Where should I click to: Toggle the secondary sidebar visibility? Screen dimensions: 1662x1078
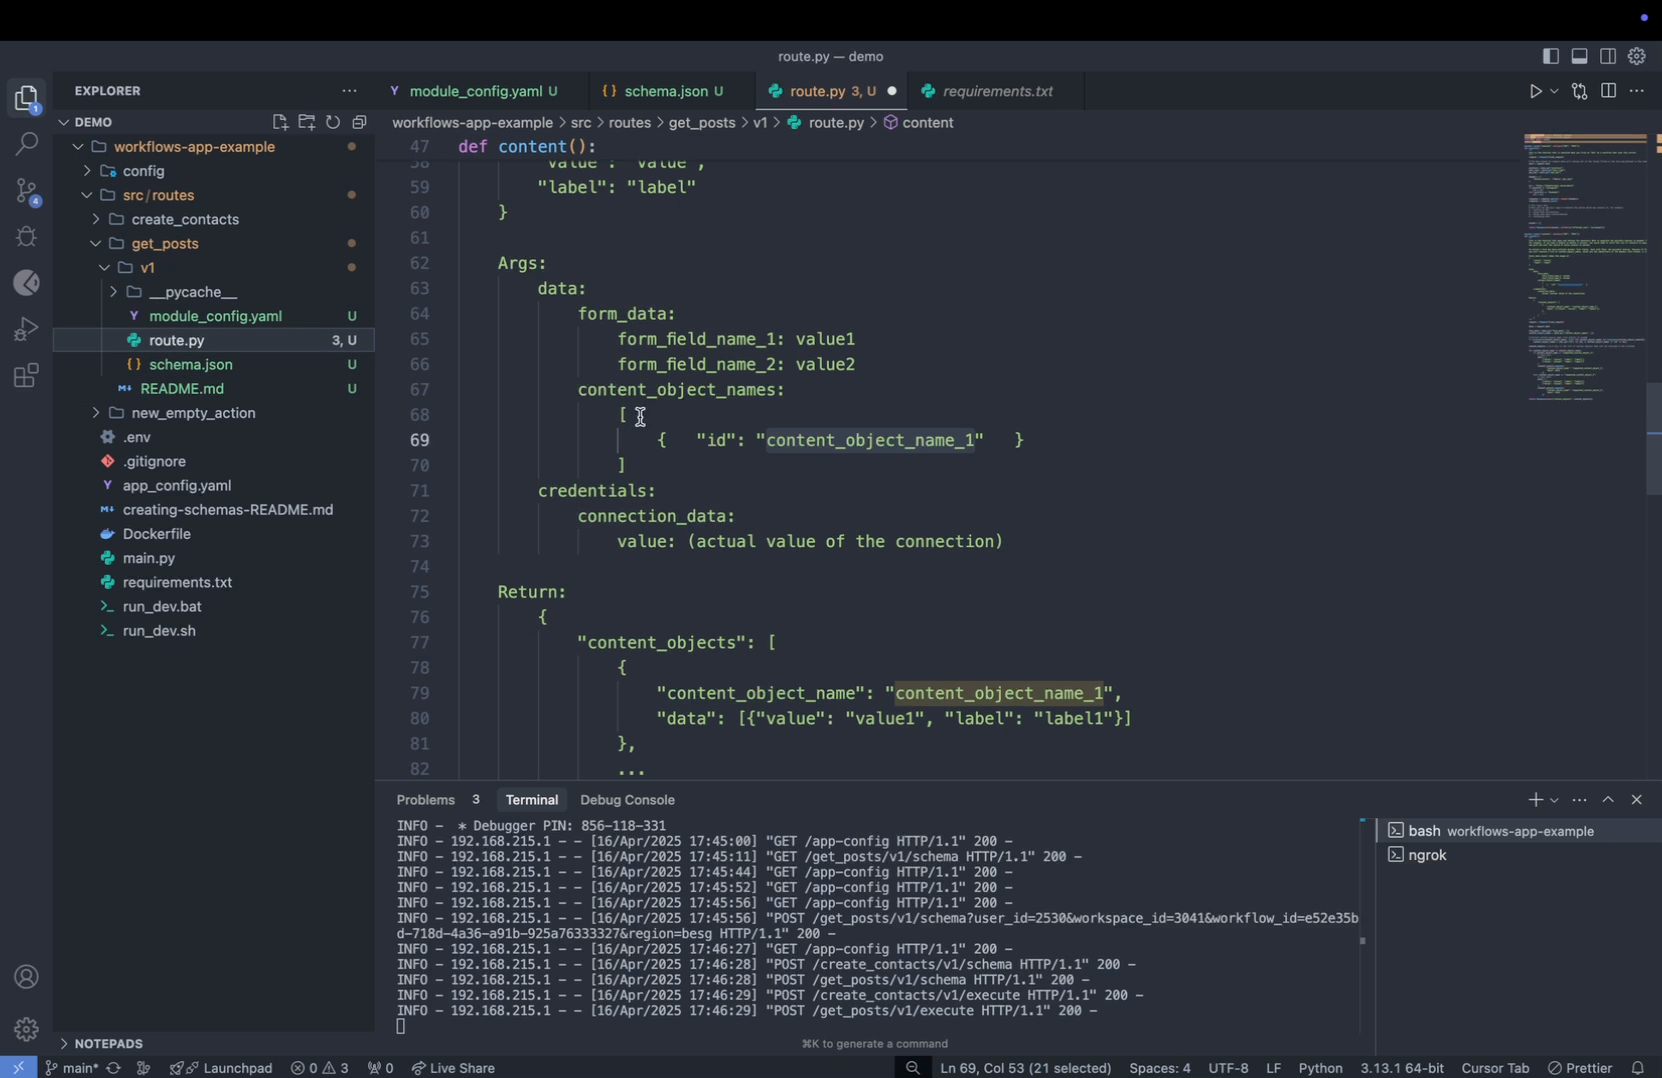click(1608, 56)
